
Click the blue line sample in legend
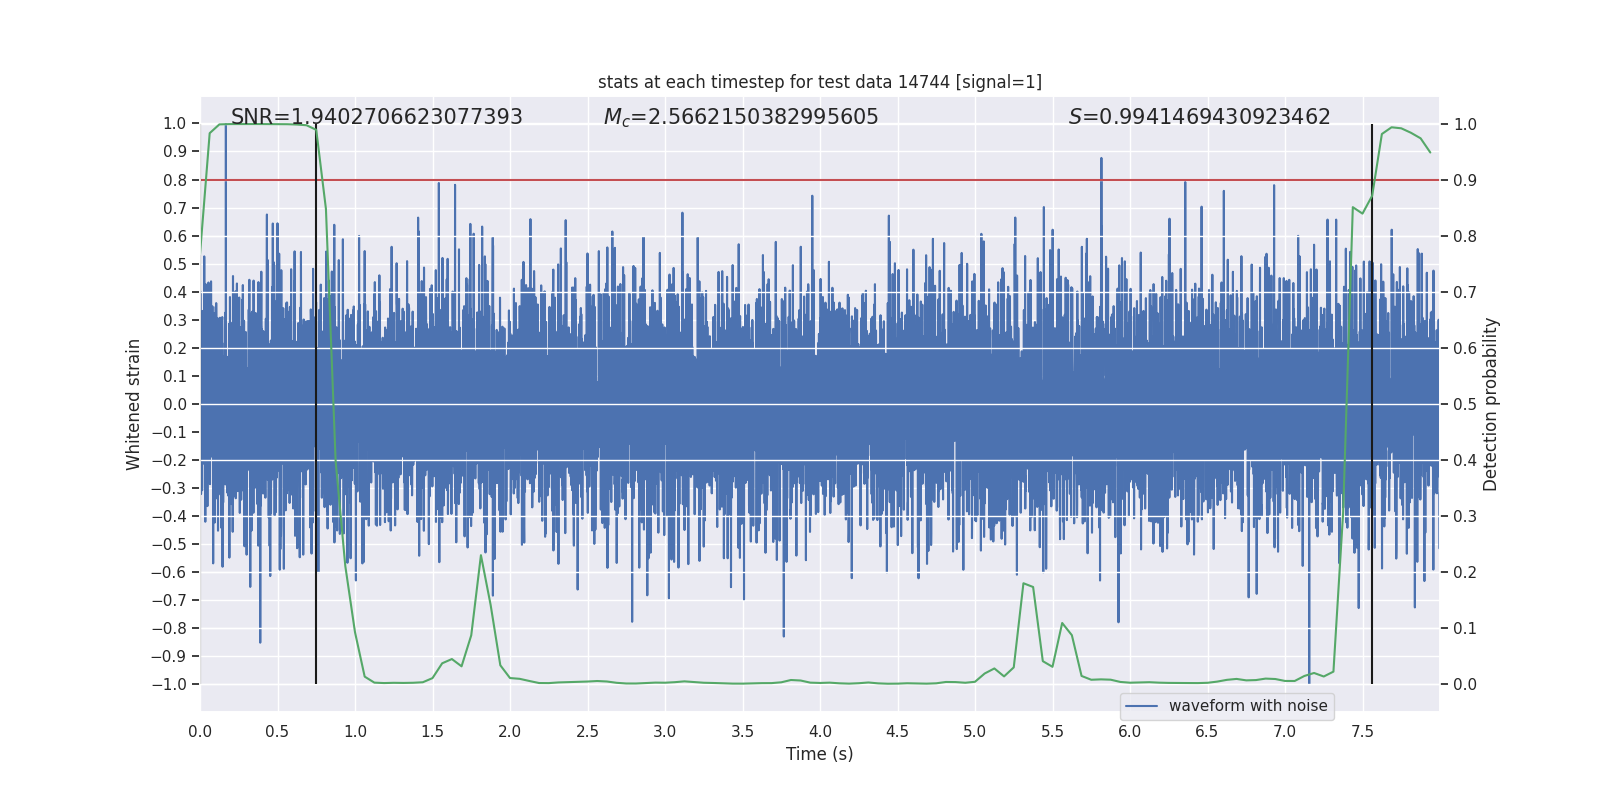1141,706
